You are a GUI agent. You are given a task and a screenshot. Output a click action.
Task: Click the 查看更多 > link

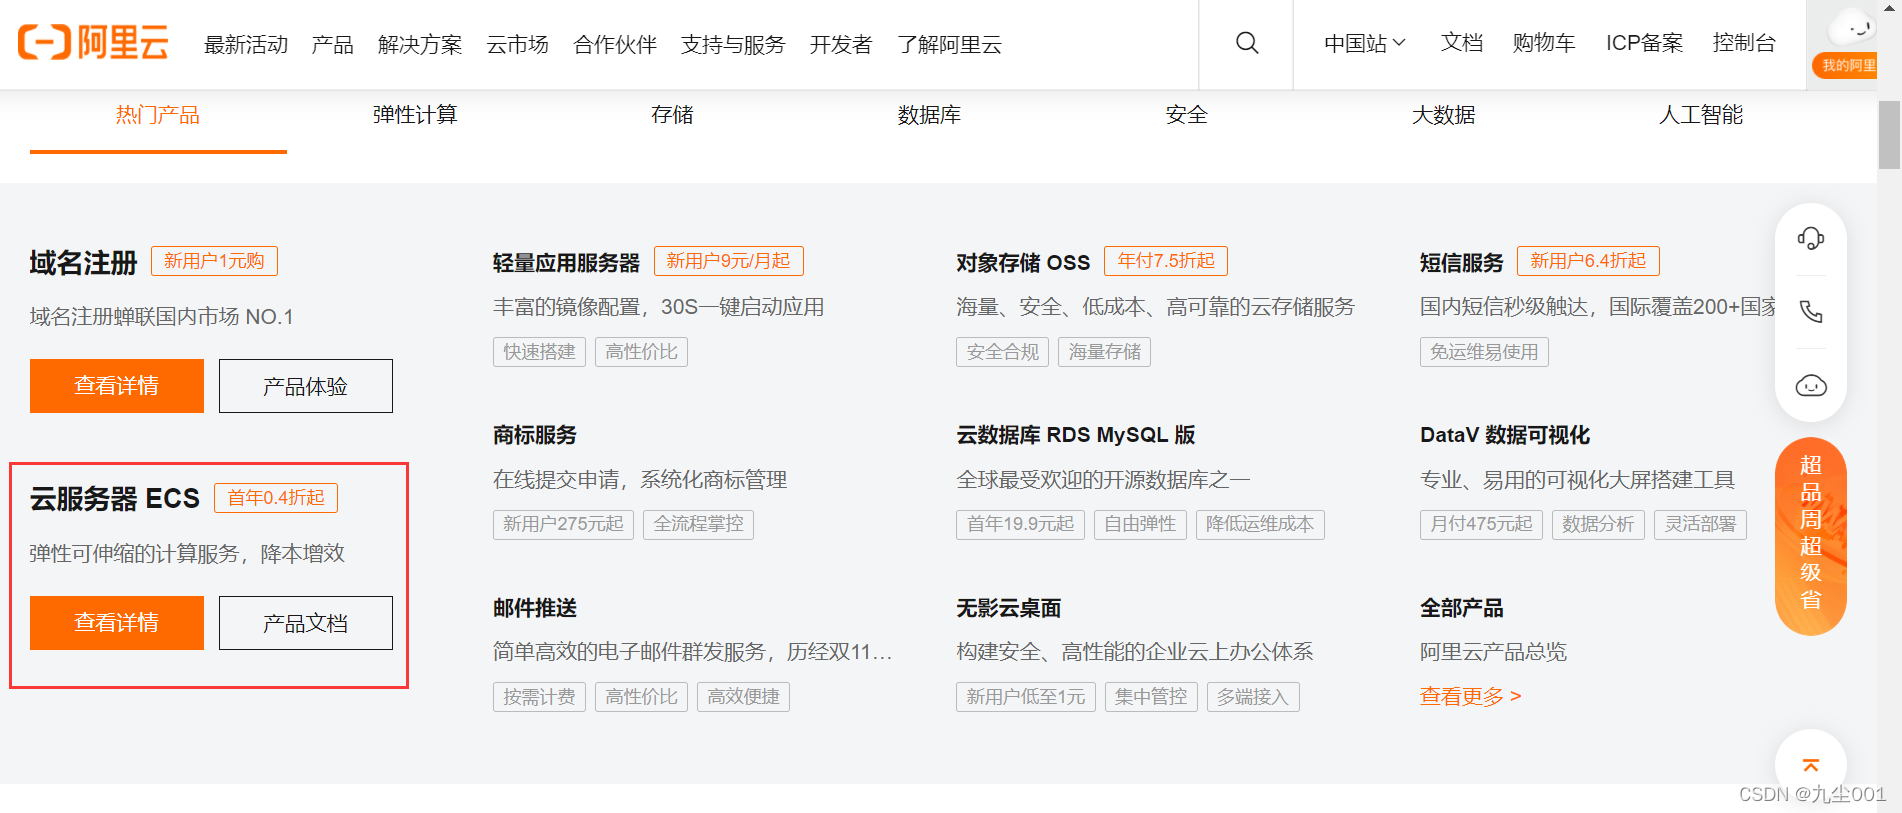tap(1471, 696)
